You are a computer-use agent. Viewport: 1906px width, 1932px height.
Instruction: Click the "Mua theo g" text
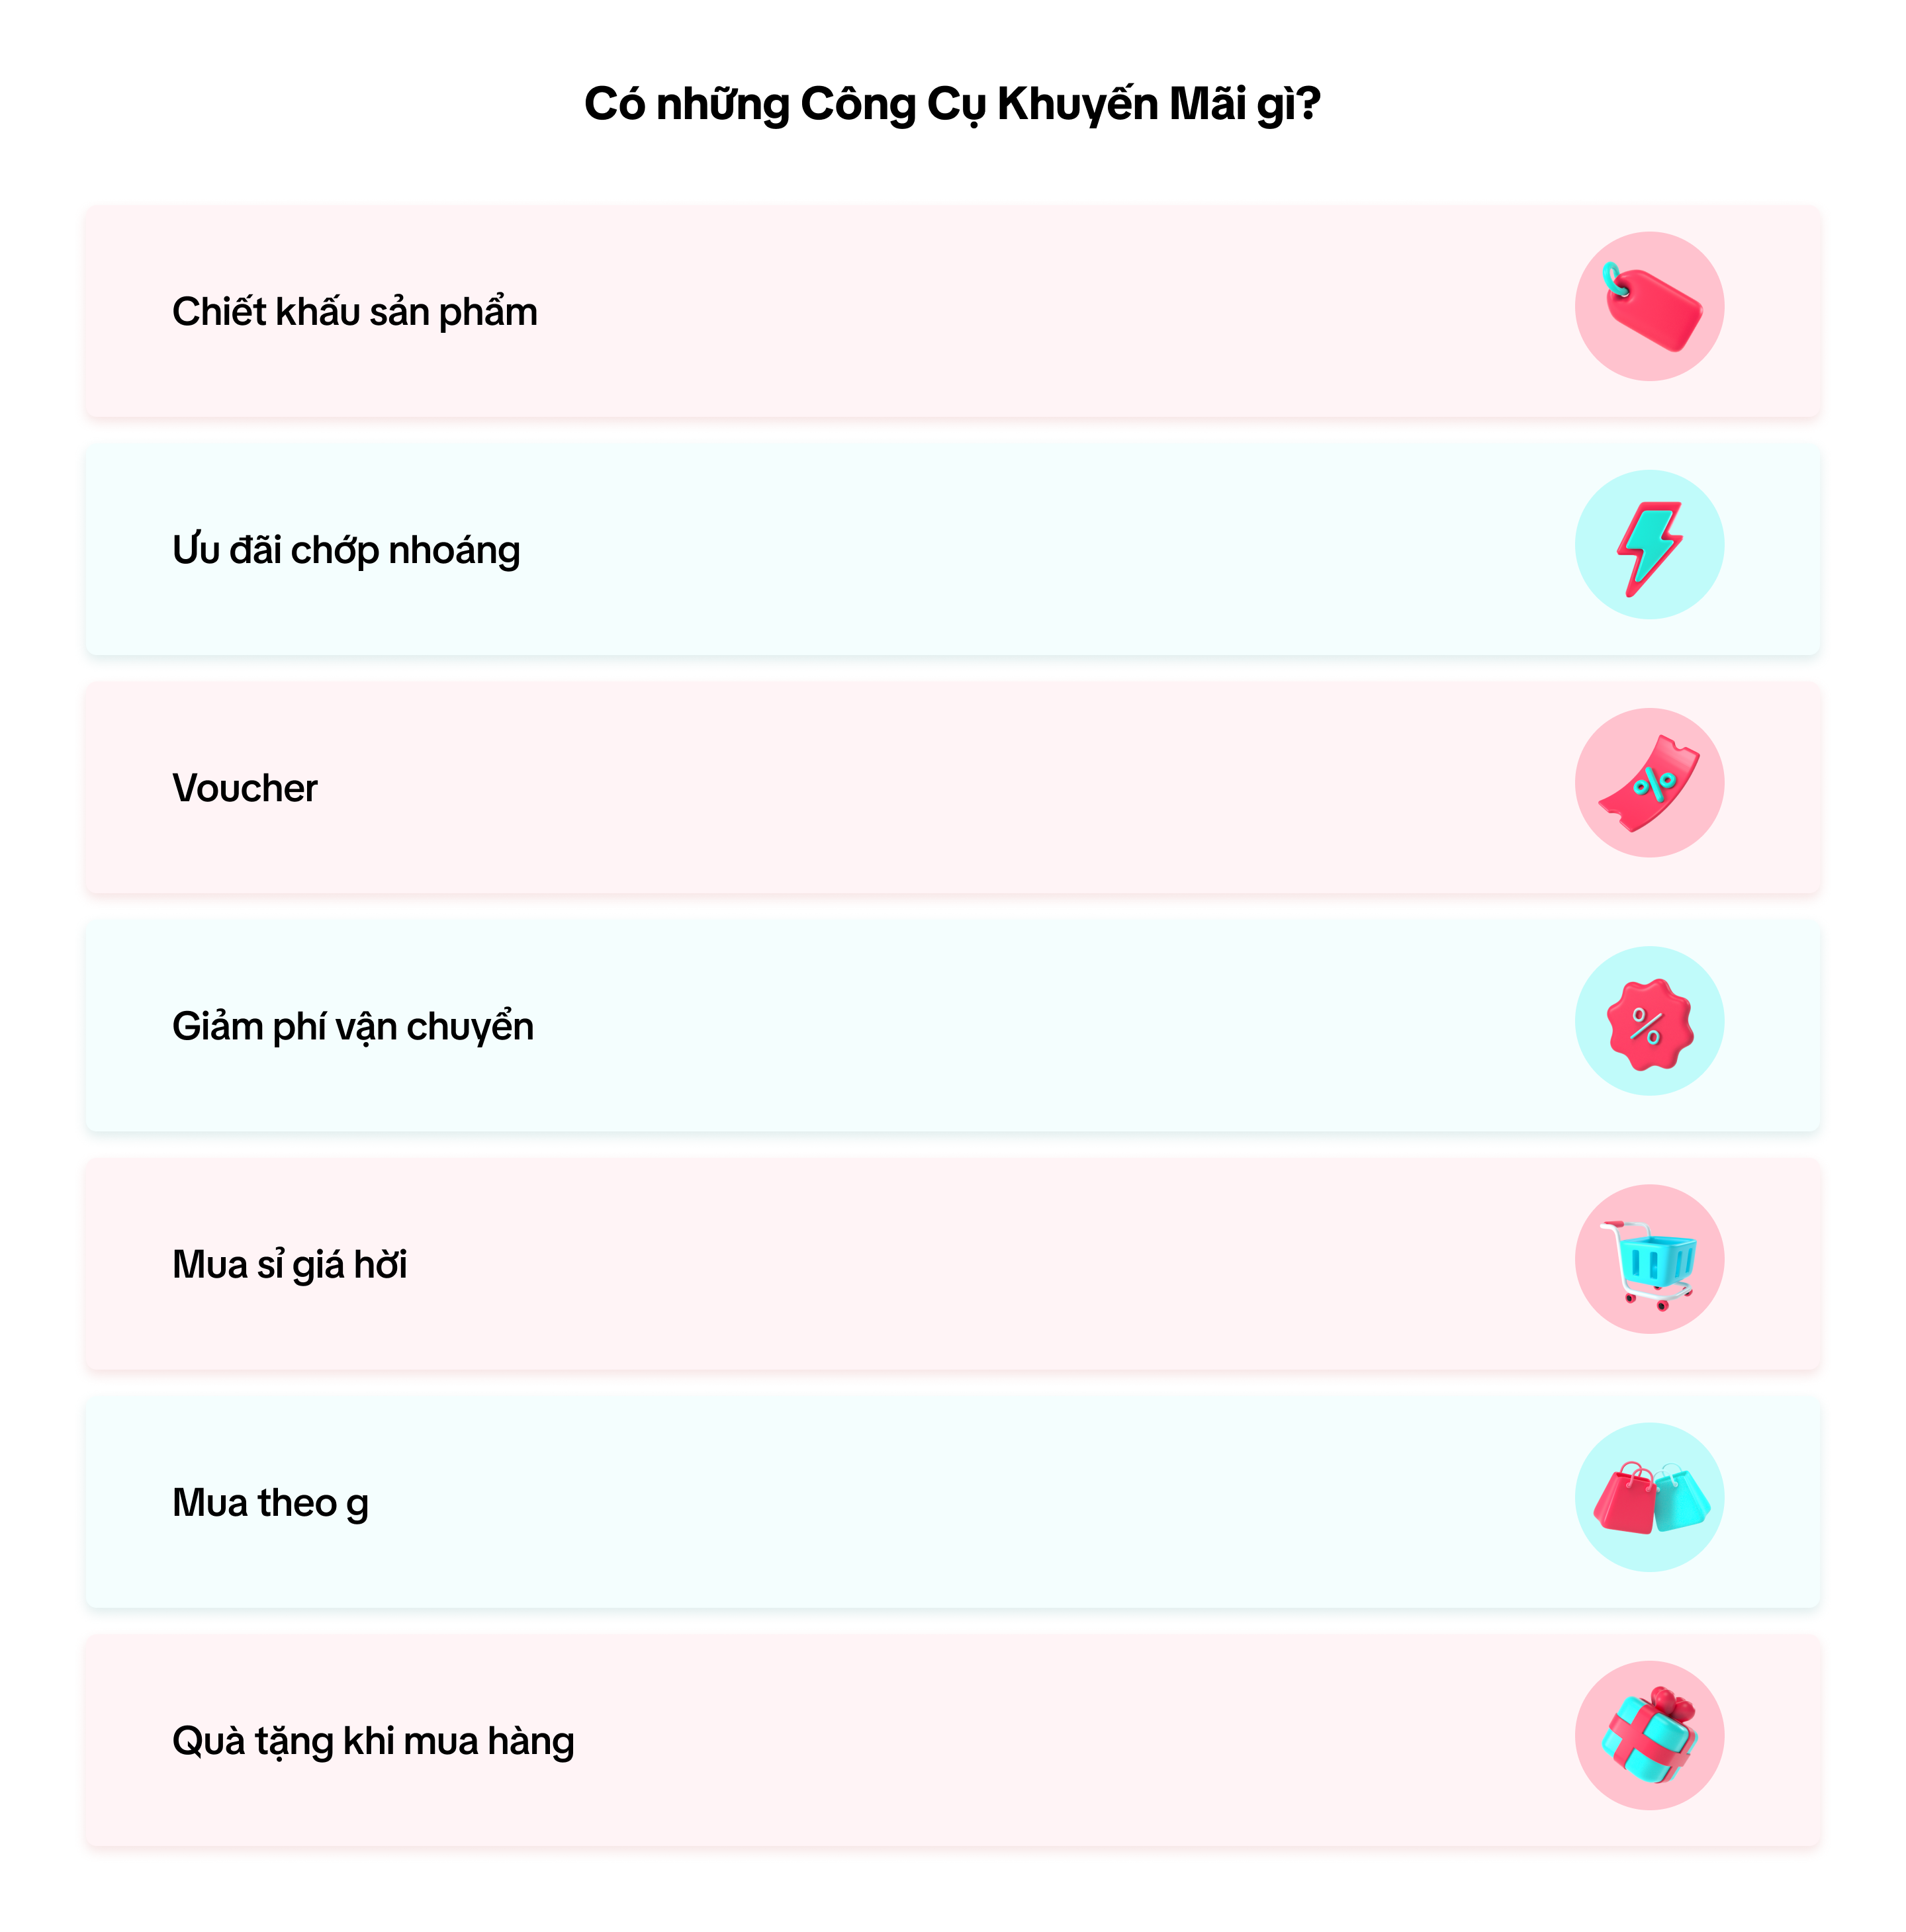click(x=270, y=1503)
